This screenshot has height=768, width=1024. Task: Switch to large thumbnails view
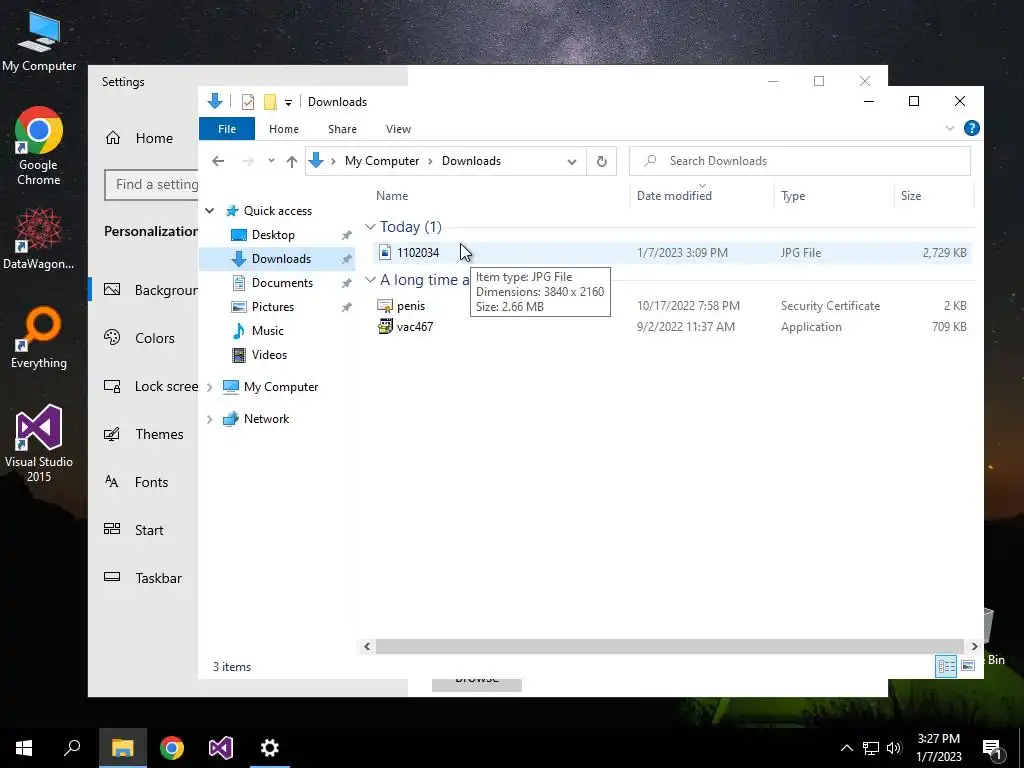click(x=968, y=666)
